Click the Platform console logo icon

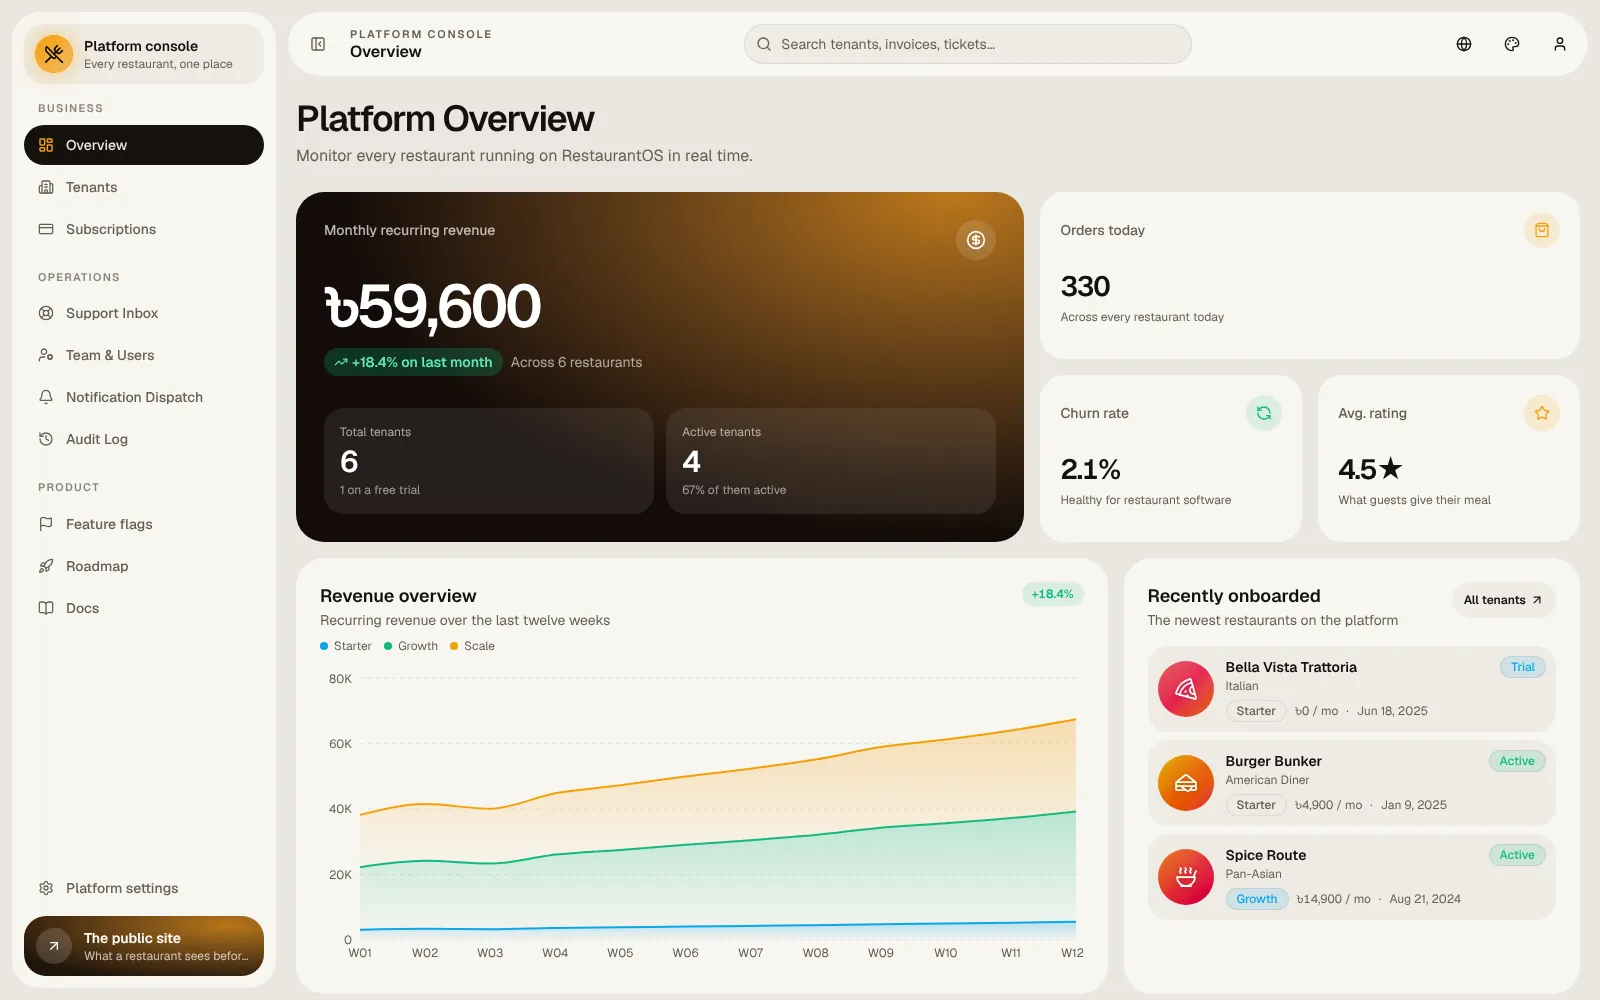coord(54,54)
